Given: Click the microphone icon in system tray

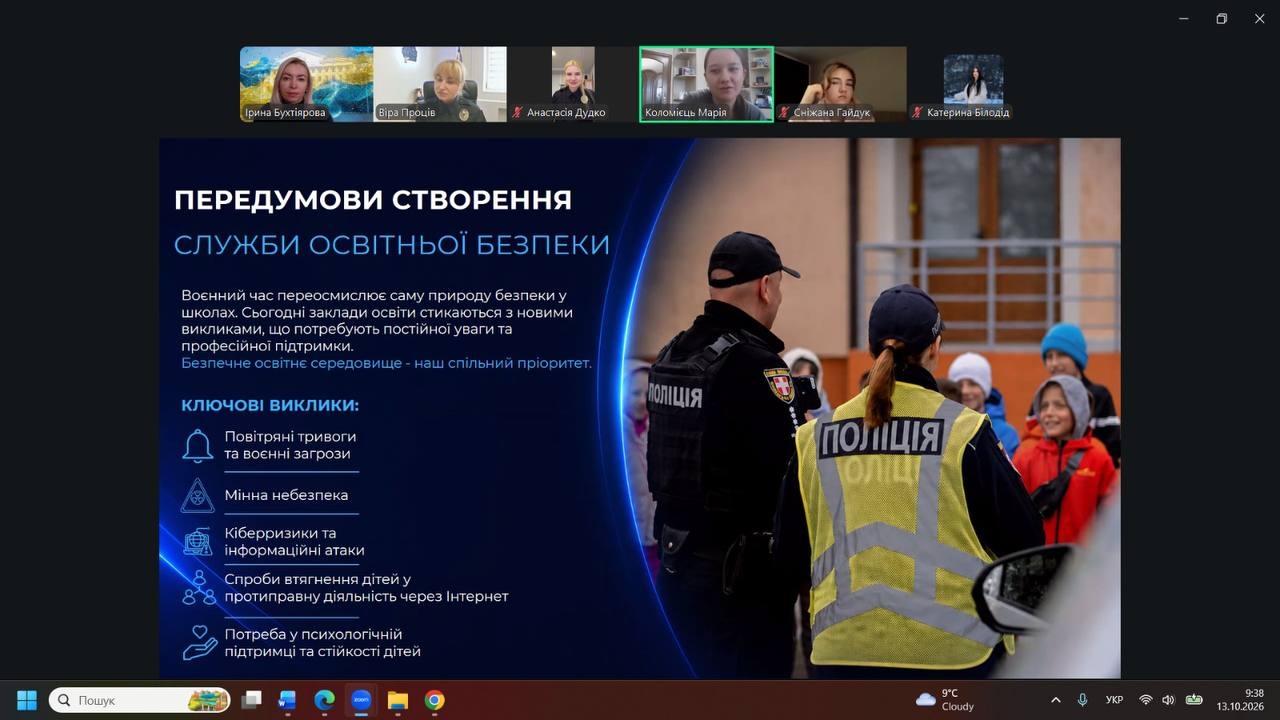Looking at the screenshot, I should (x=1083, y=700).
